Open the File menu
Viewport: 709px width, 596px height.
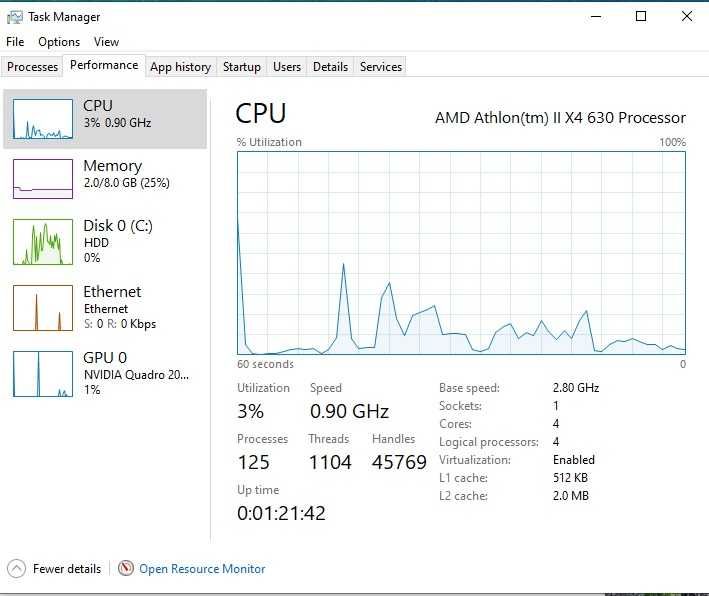(x=15, y=42)
